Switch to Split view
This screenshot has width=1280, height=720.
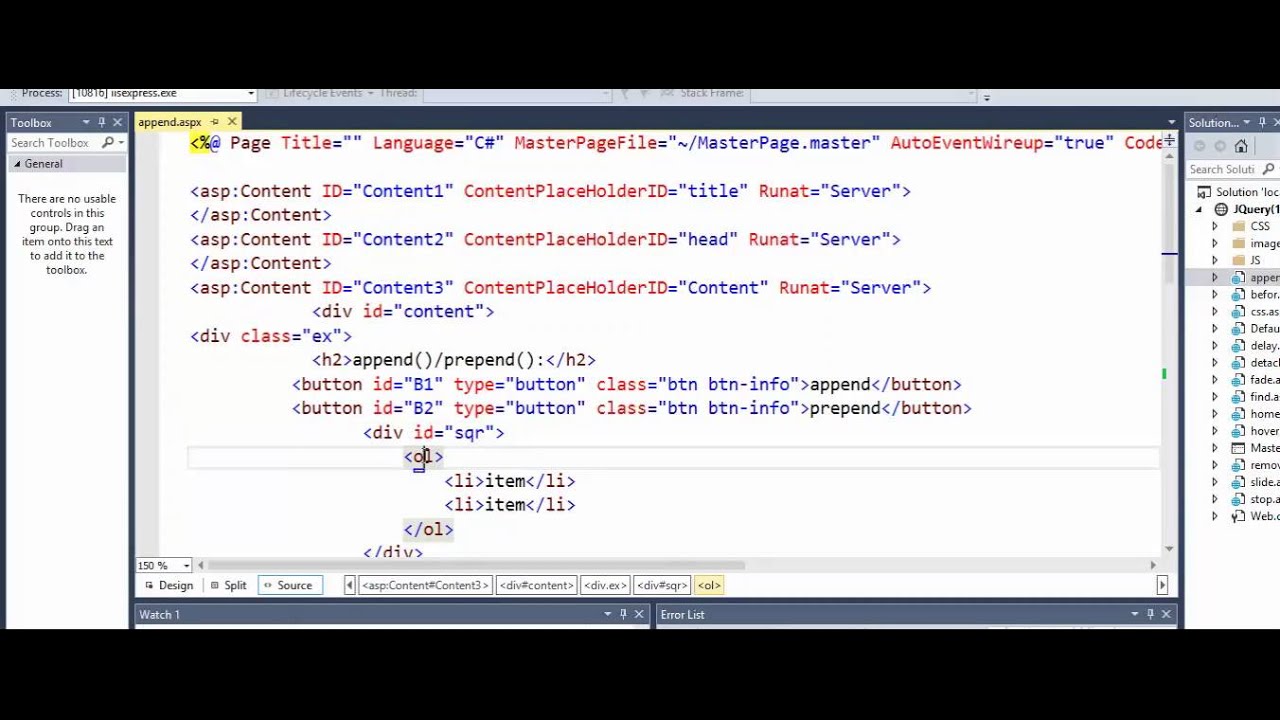click(228, 585)
